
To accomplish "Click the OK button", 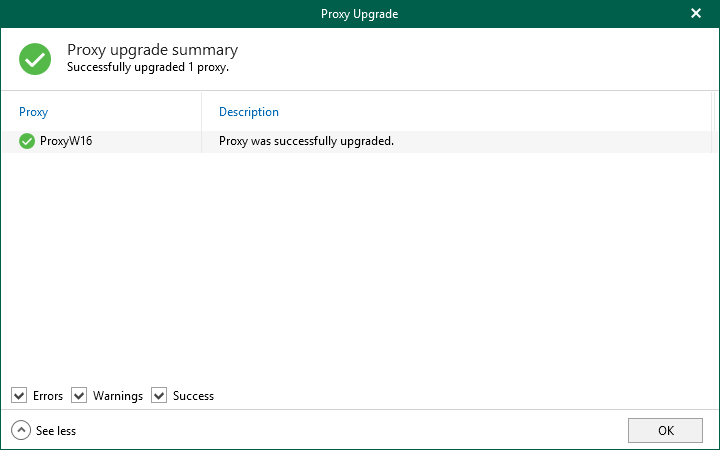I will coord(665,430).
